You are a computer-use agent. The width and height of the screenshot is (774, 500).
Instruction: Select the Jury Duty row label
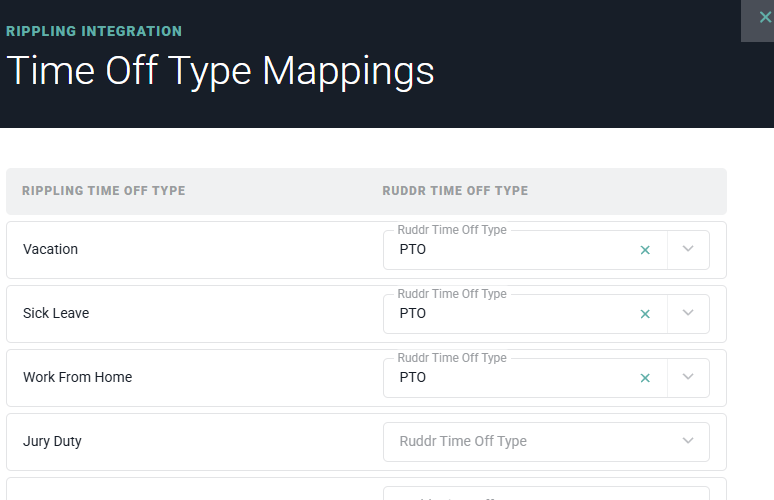coord(52,441)
